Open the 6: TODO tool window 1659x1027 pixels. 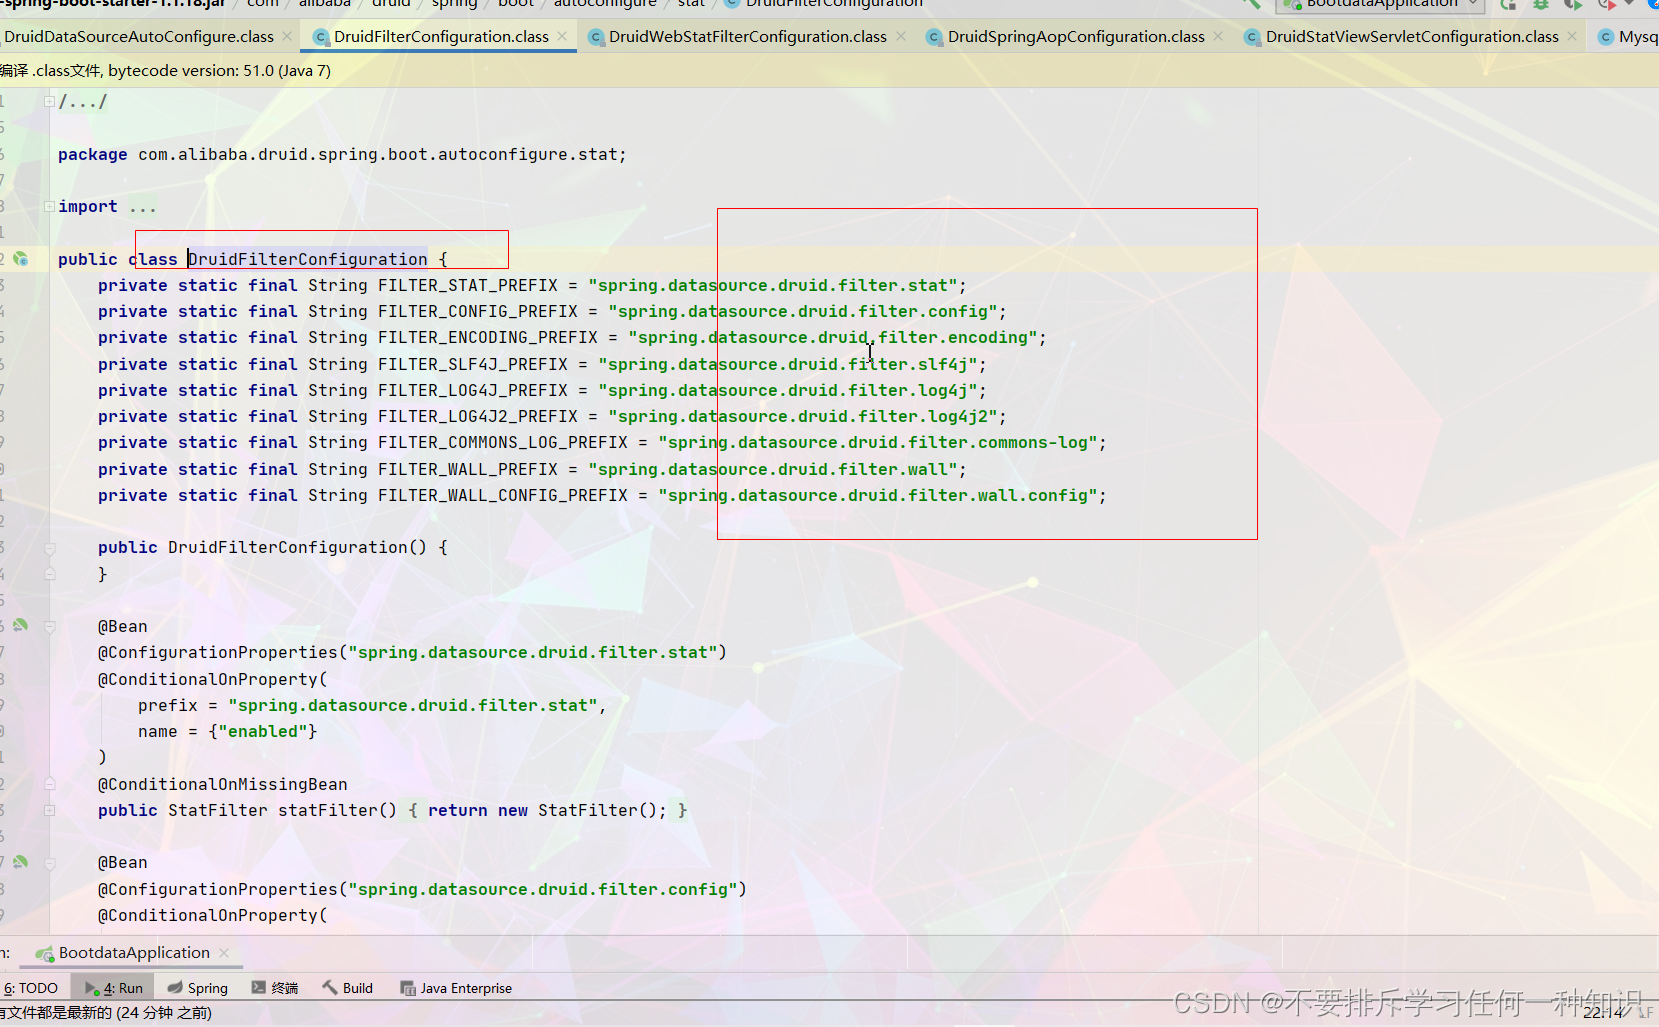(x=31, y=988)
